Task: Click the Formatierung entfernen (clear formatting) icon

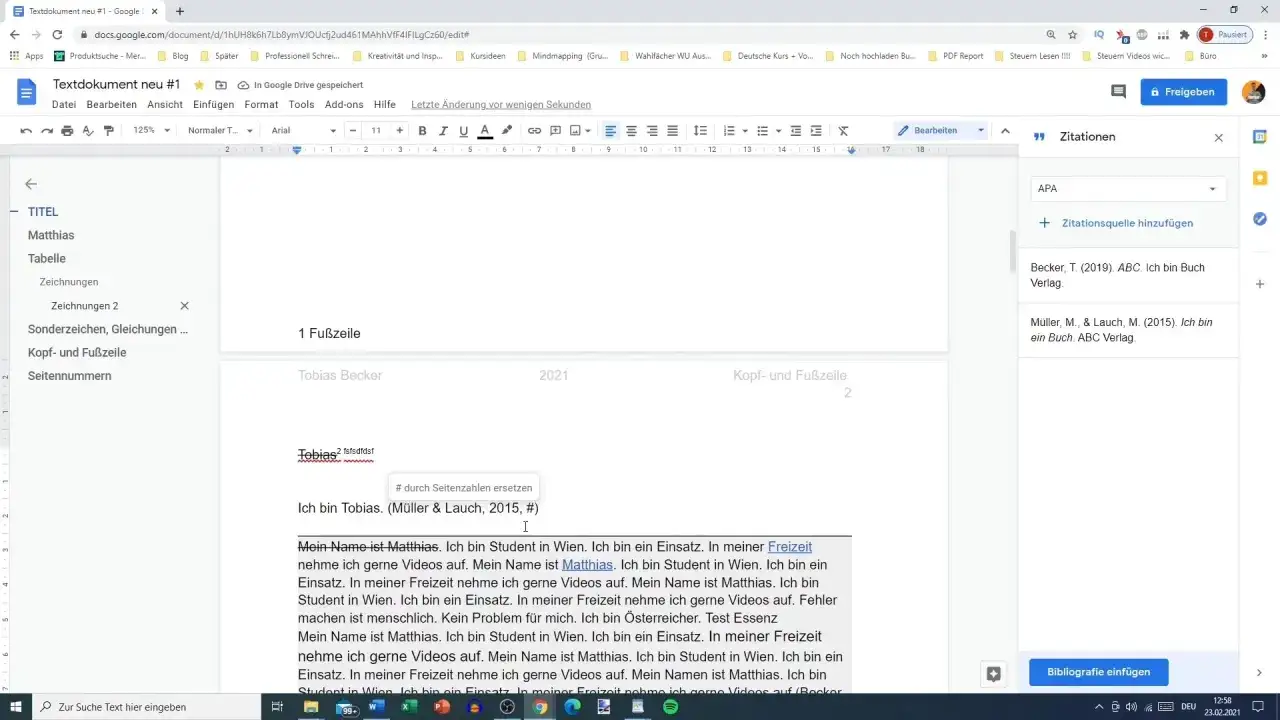Action: point(843,130)
